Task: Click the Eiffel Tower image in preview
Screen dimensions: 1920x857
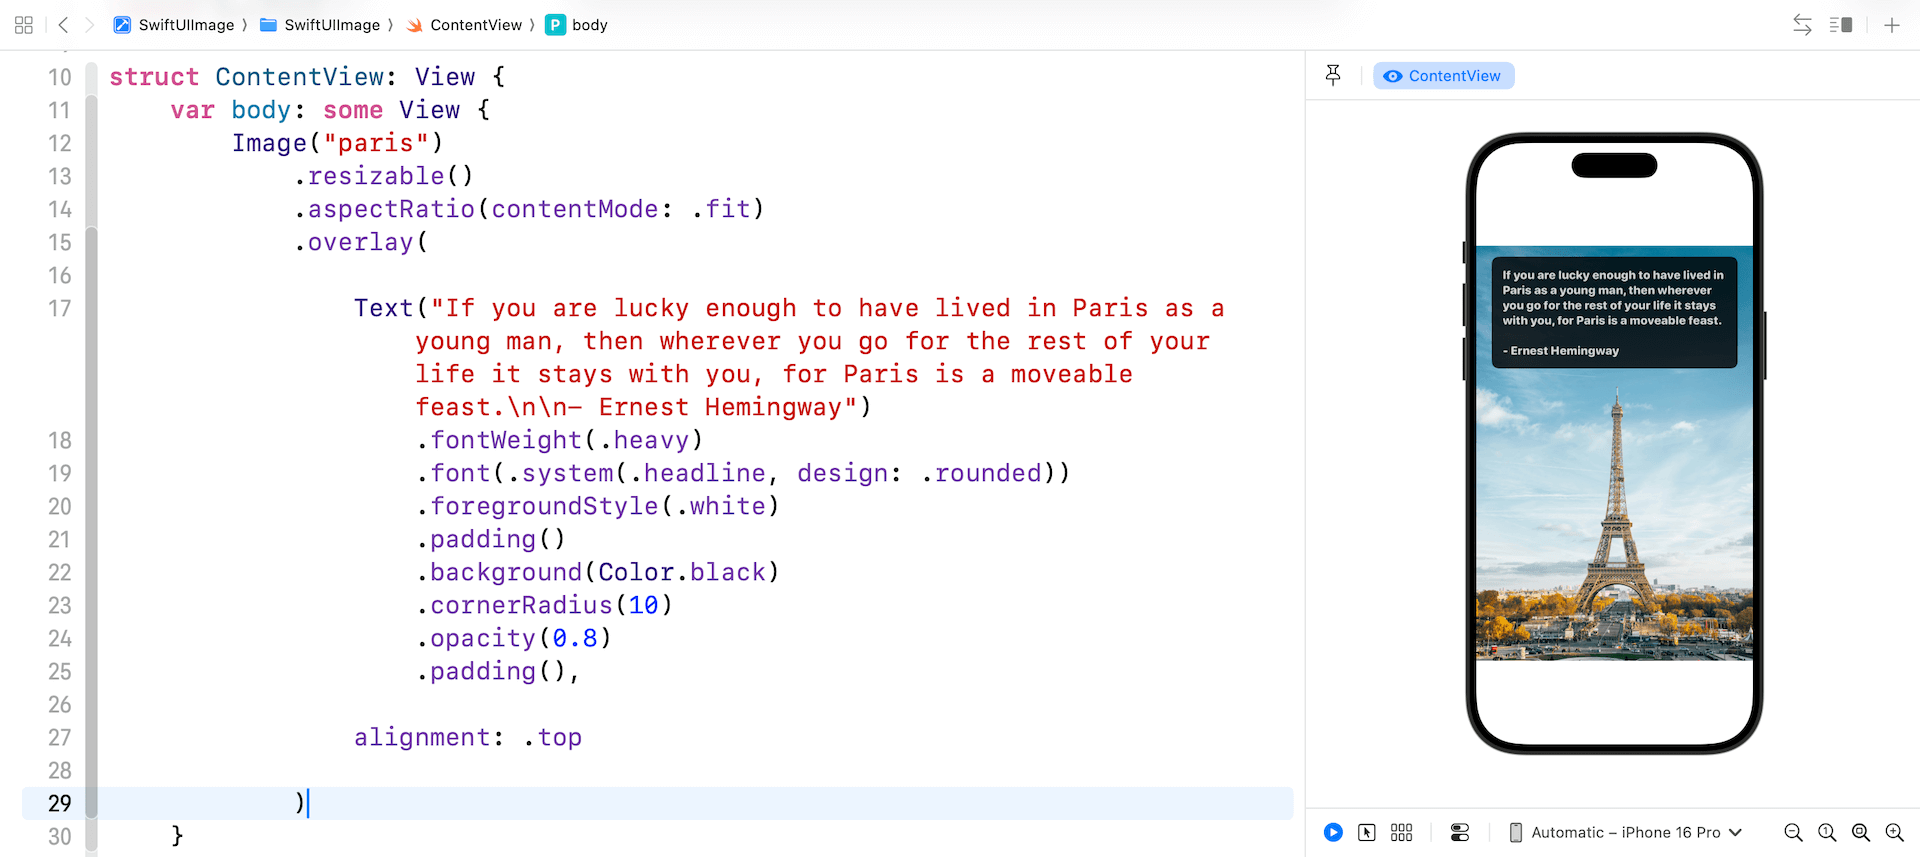Action: (1614, 520)
